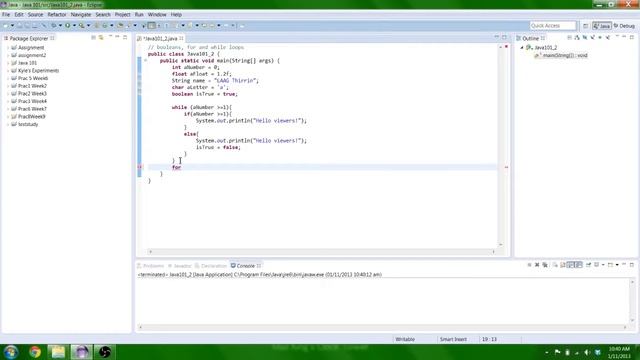Open the File menu
Screen dimensions: 640x360
click(x=6, y=15)
